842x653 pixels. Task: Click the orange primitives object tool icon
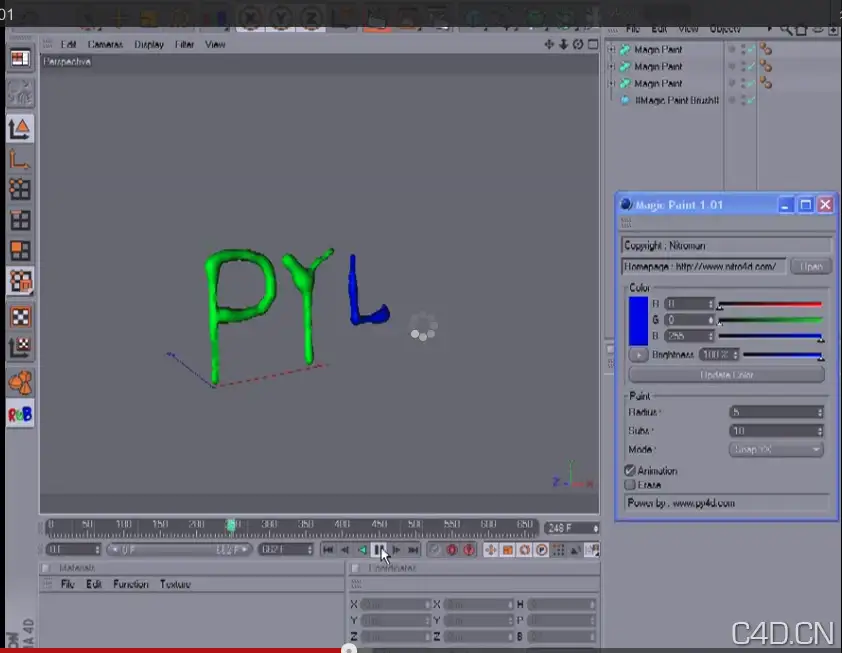(20, 382)
